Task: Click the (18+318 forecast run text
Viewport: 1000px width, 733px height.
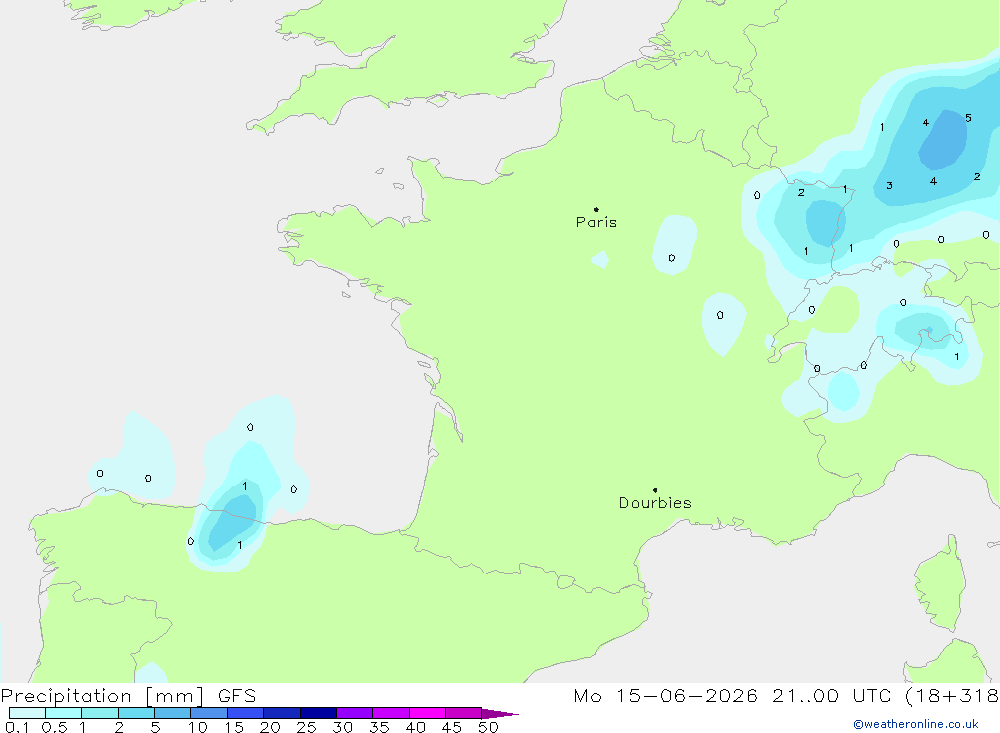Action: point(952,696)
